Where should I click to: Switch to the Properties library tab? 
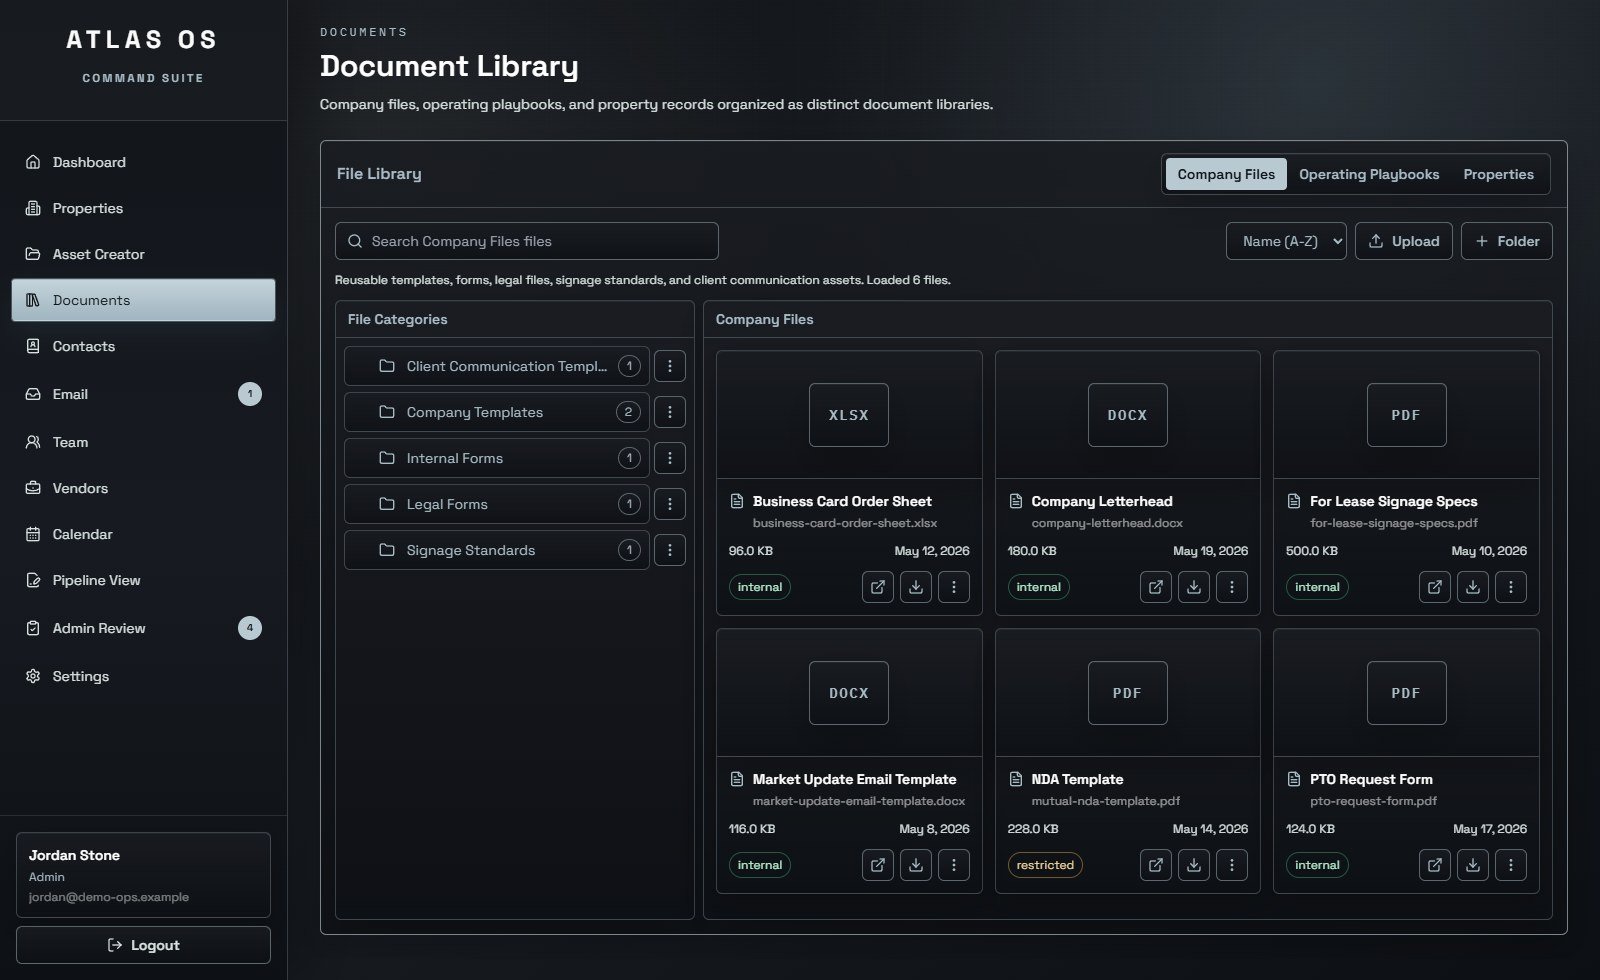[1498, 174]
